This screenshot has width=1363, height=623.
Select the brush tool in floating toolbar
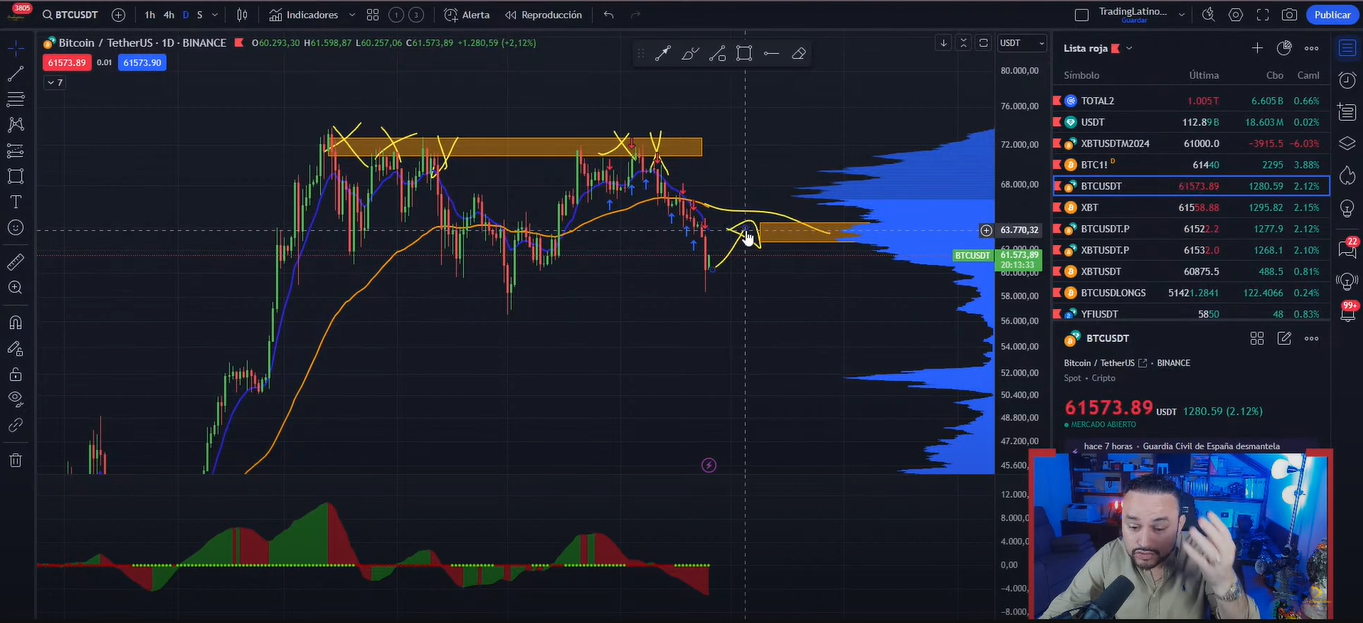690,54
